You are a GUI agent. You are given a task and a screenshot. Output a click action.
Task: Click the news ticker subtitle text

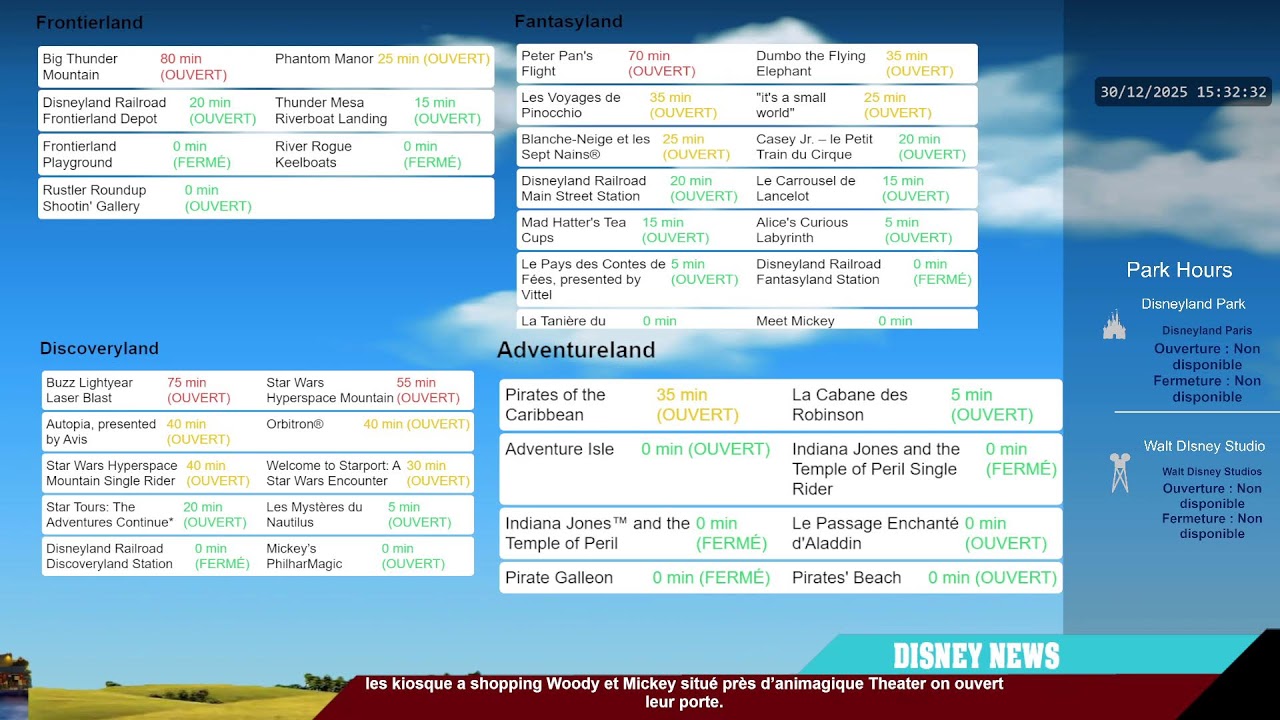click(x=684, y=693)
